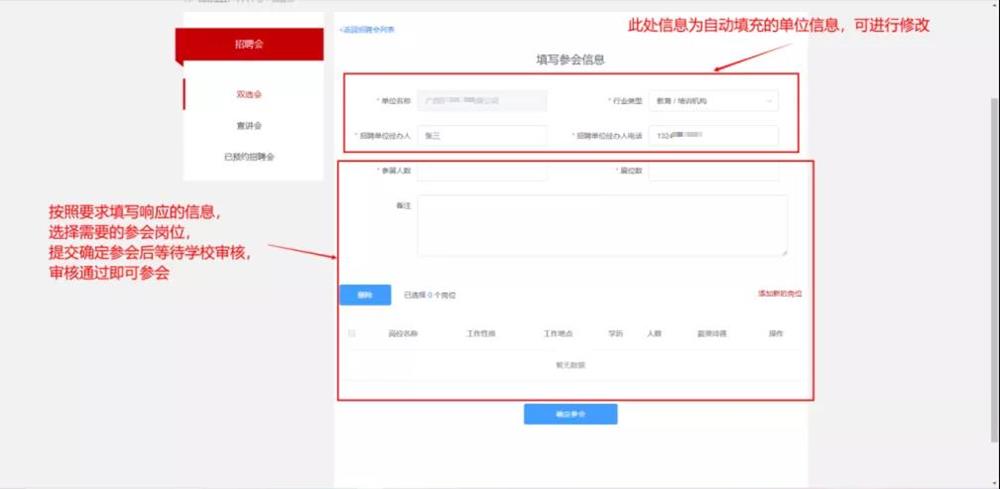Open the 招聘会 red sidebar header
This screenshot has width=1000, height=489.
pos(249,44)
